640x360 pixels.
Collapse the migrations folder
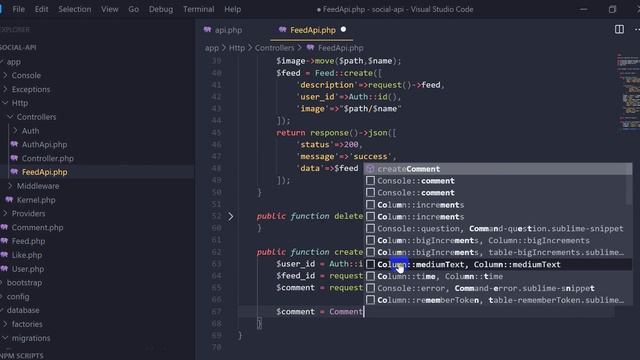point(5,338)
